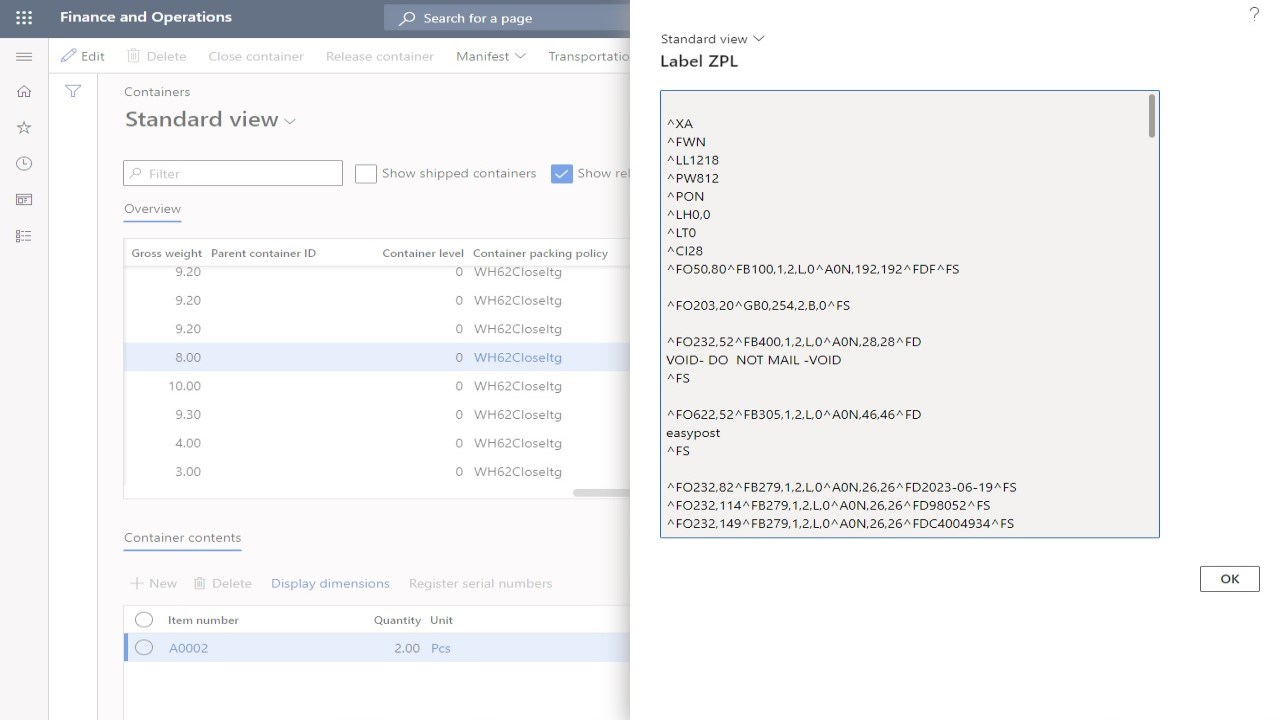Click Container packing policy column header

(x=540, y=253)
